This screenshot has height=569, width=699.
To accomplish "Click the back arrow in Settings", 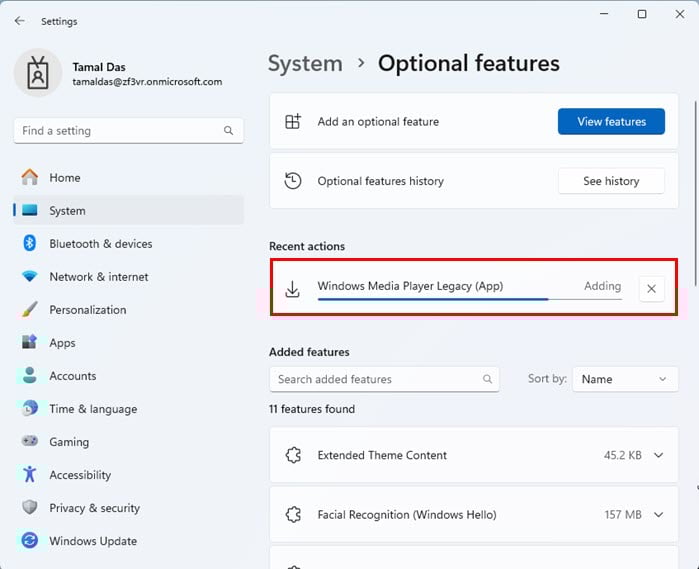I will tap(20, 21).
